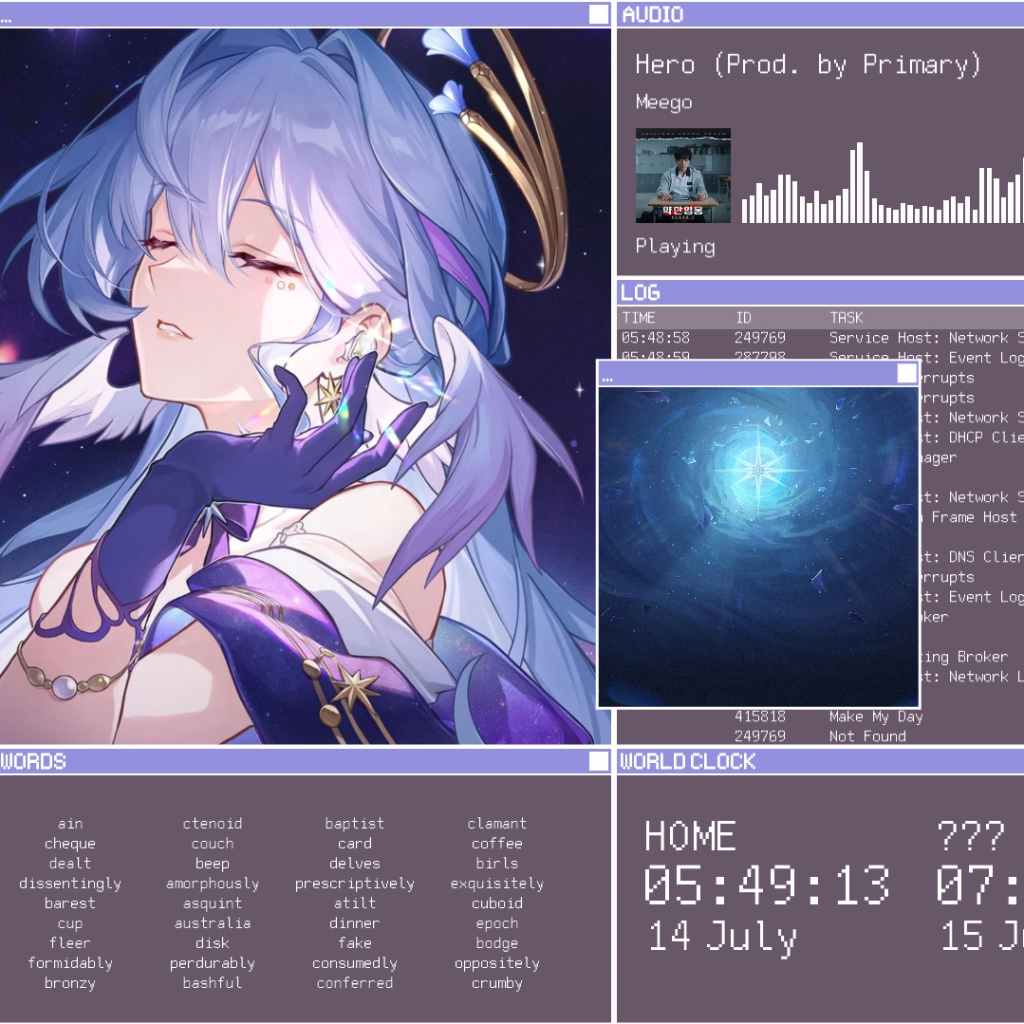Image resolution: width=1024 pixels, height=1024 pixels.
Task: Click the DNS Client log entry
Action: point(972,557)
